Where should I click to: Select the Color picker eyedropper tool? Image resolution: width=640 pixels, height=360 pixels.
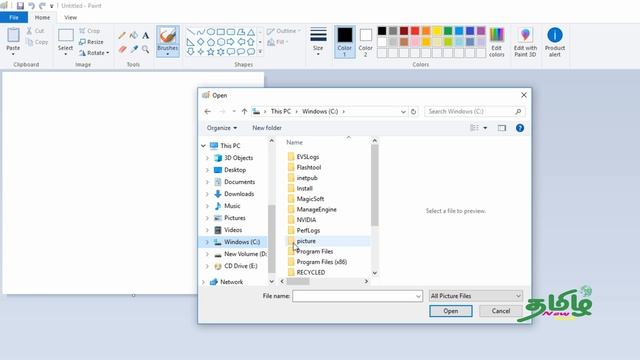click(134, 49)
